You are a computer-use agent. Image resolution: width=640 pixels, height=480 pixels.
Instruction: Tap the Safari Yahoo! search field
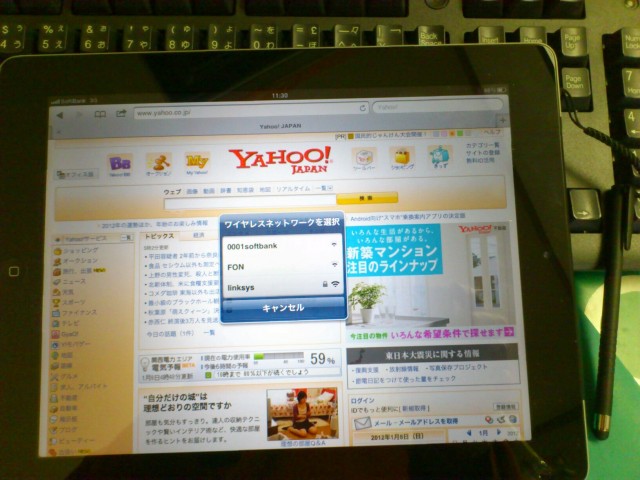[437, 106]
